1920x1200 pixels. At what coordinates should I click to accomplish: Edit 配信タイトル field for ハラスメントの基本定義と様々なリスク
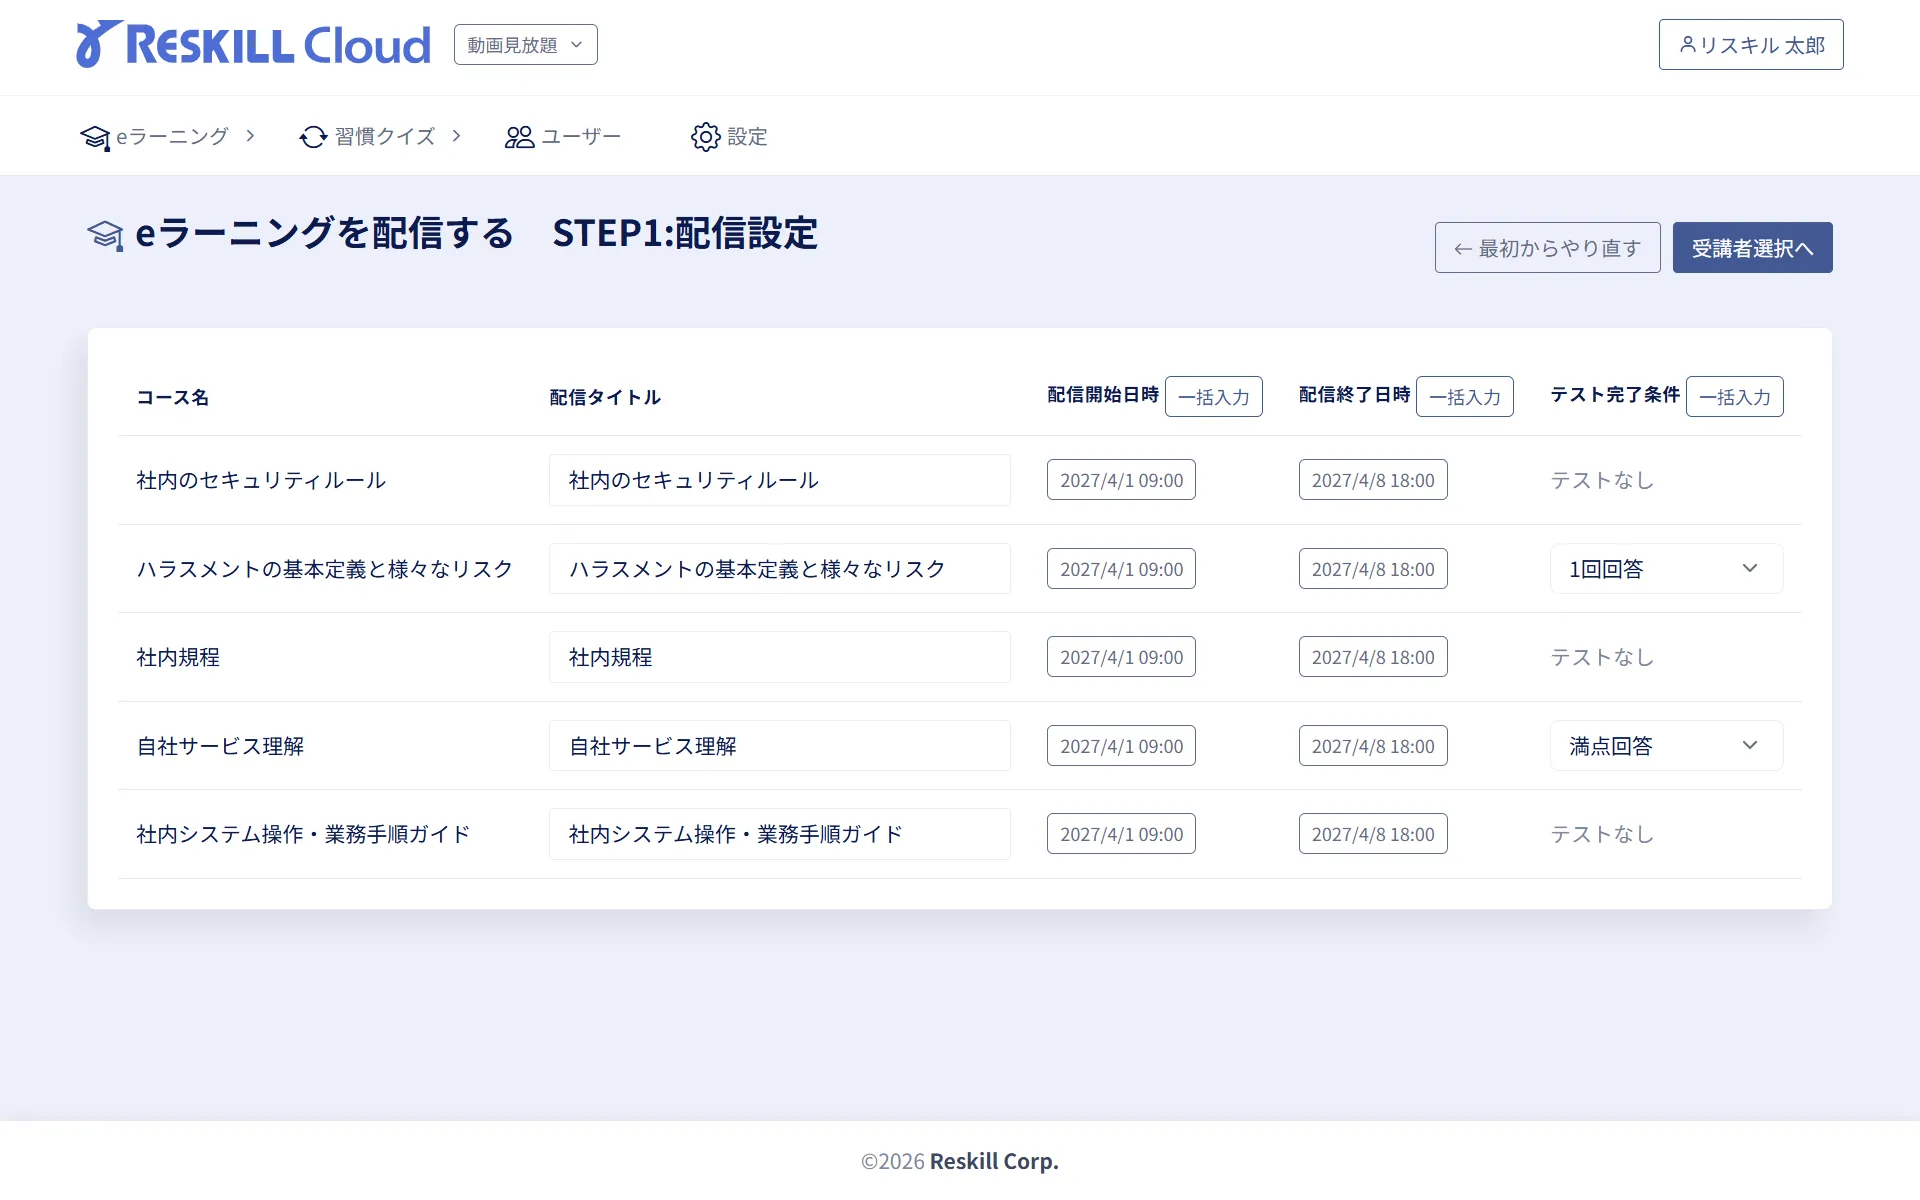click(x=780, y=568)
